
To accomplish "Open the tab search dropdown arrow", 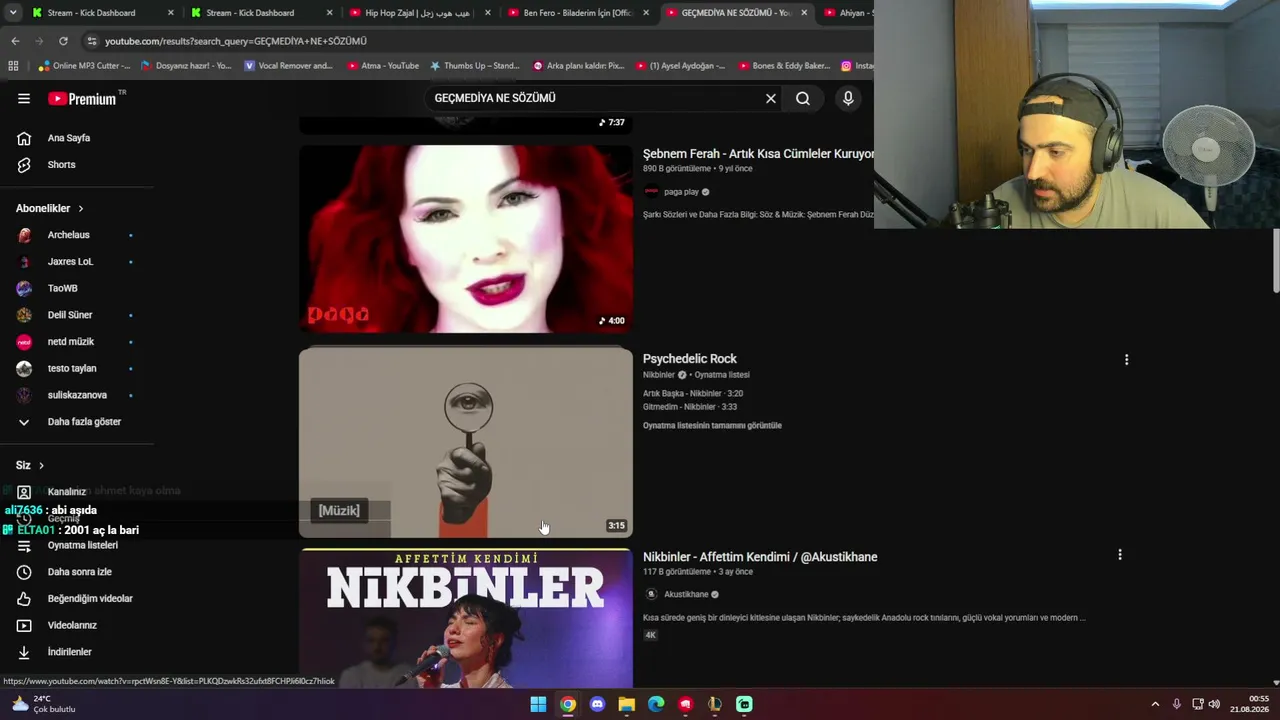I will click(13, 13).
